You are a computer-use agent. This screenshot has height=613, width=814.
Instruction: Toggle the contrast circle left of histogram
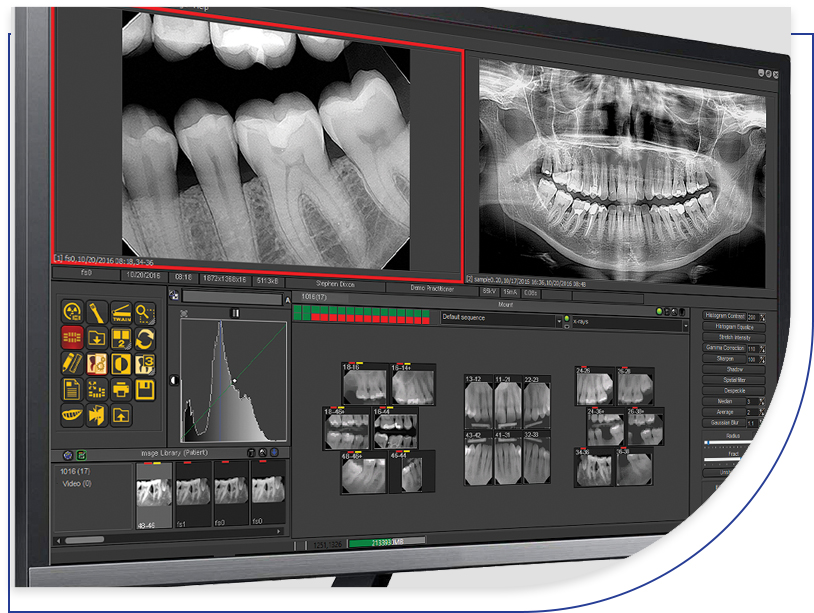pos(173,380)
